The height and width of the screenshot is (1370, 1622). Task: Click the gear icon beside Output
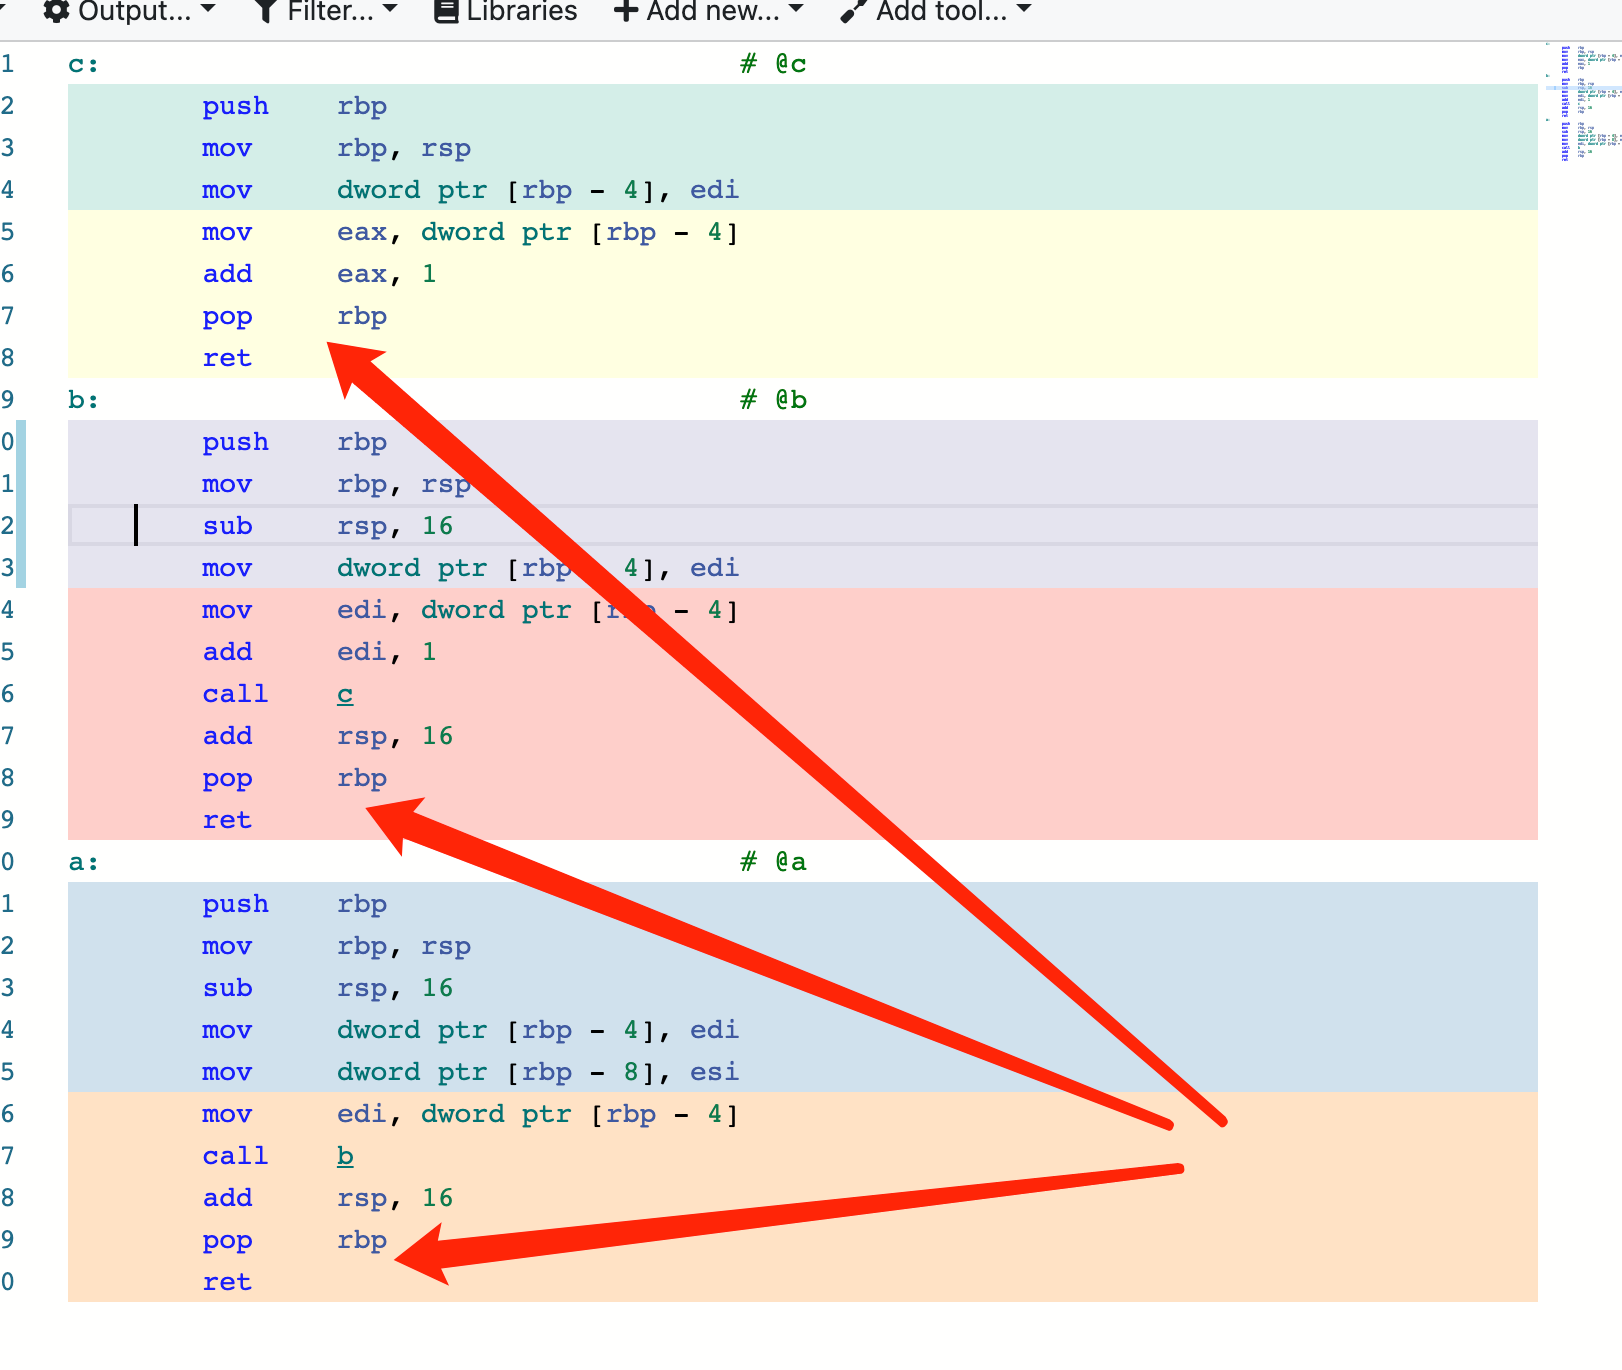click(x=57, y=11)
